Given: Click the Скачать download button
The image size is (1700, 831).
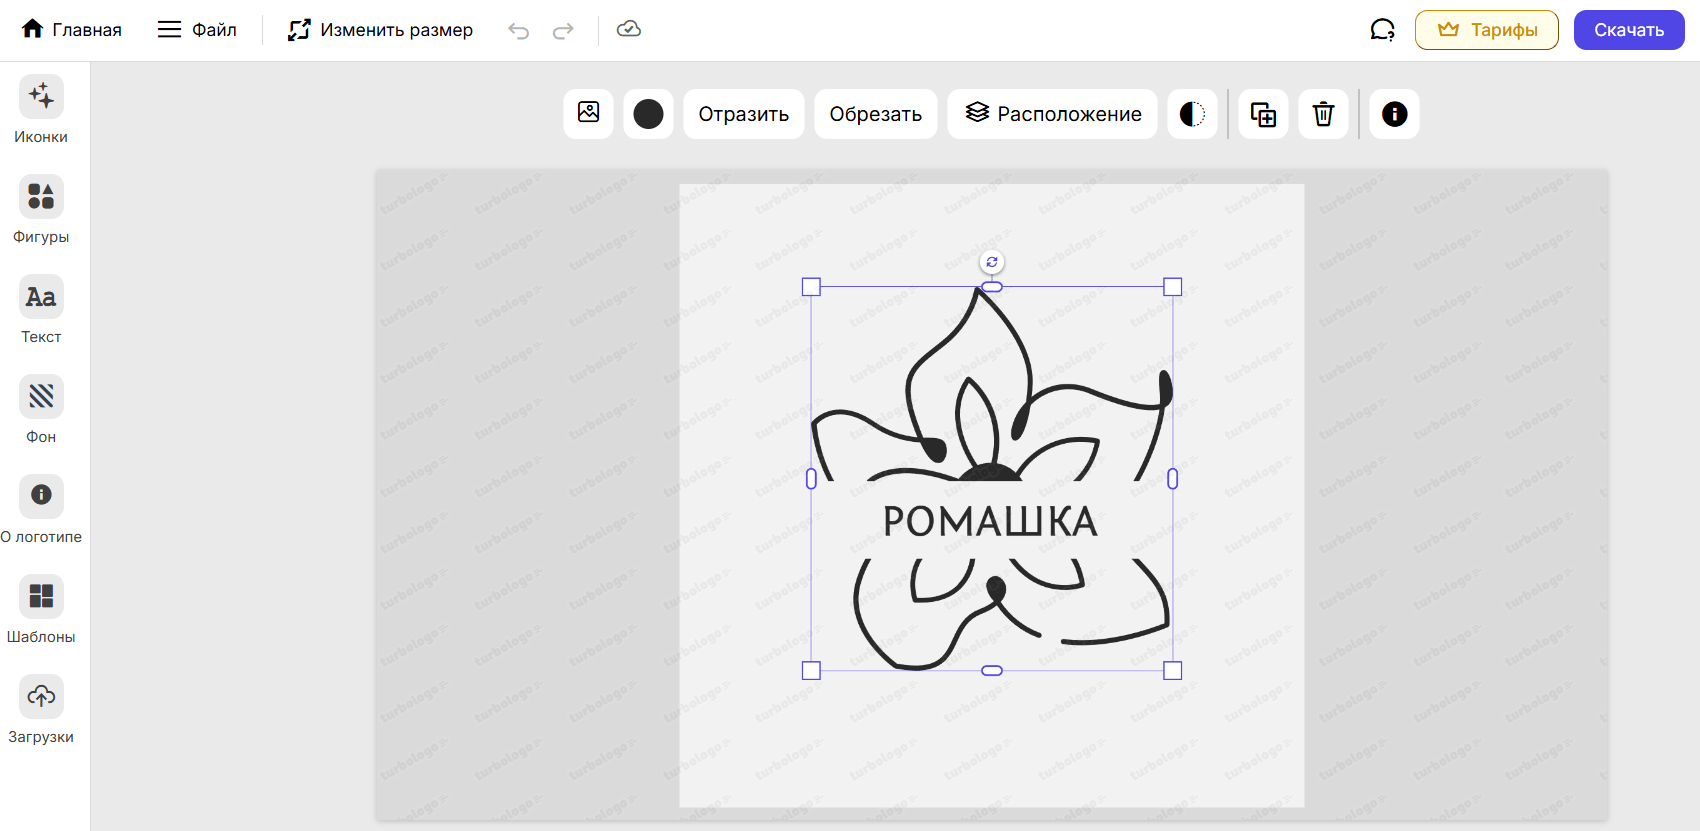Looking at the screenshot, I should [x=1628, y=30].
